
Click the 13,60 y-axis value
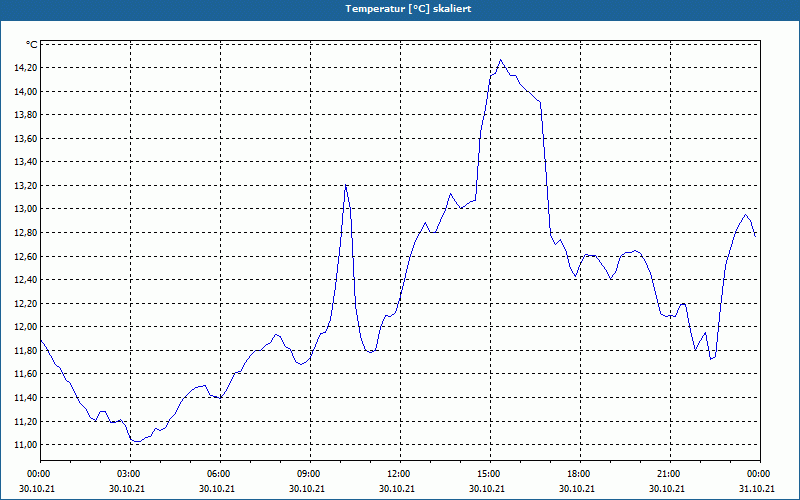coord(27,138)
